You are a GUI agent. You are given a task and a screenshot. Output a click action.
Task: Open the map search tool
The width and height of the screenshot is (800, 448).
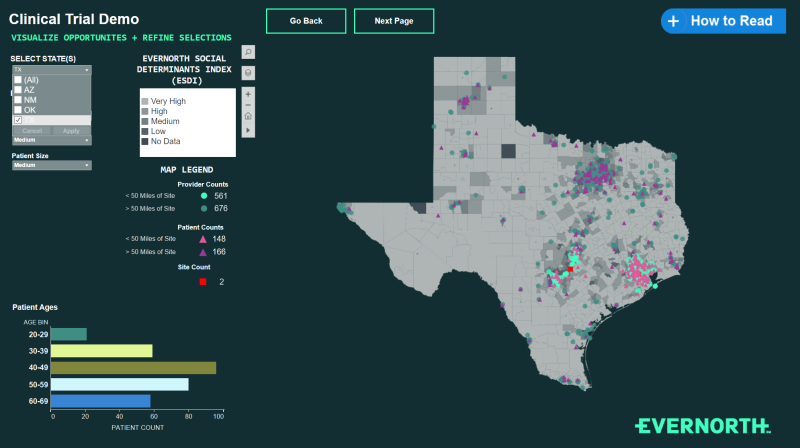tap(248, 52)
